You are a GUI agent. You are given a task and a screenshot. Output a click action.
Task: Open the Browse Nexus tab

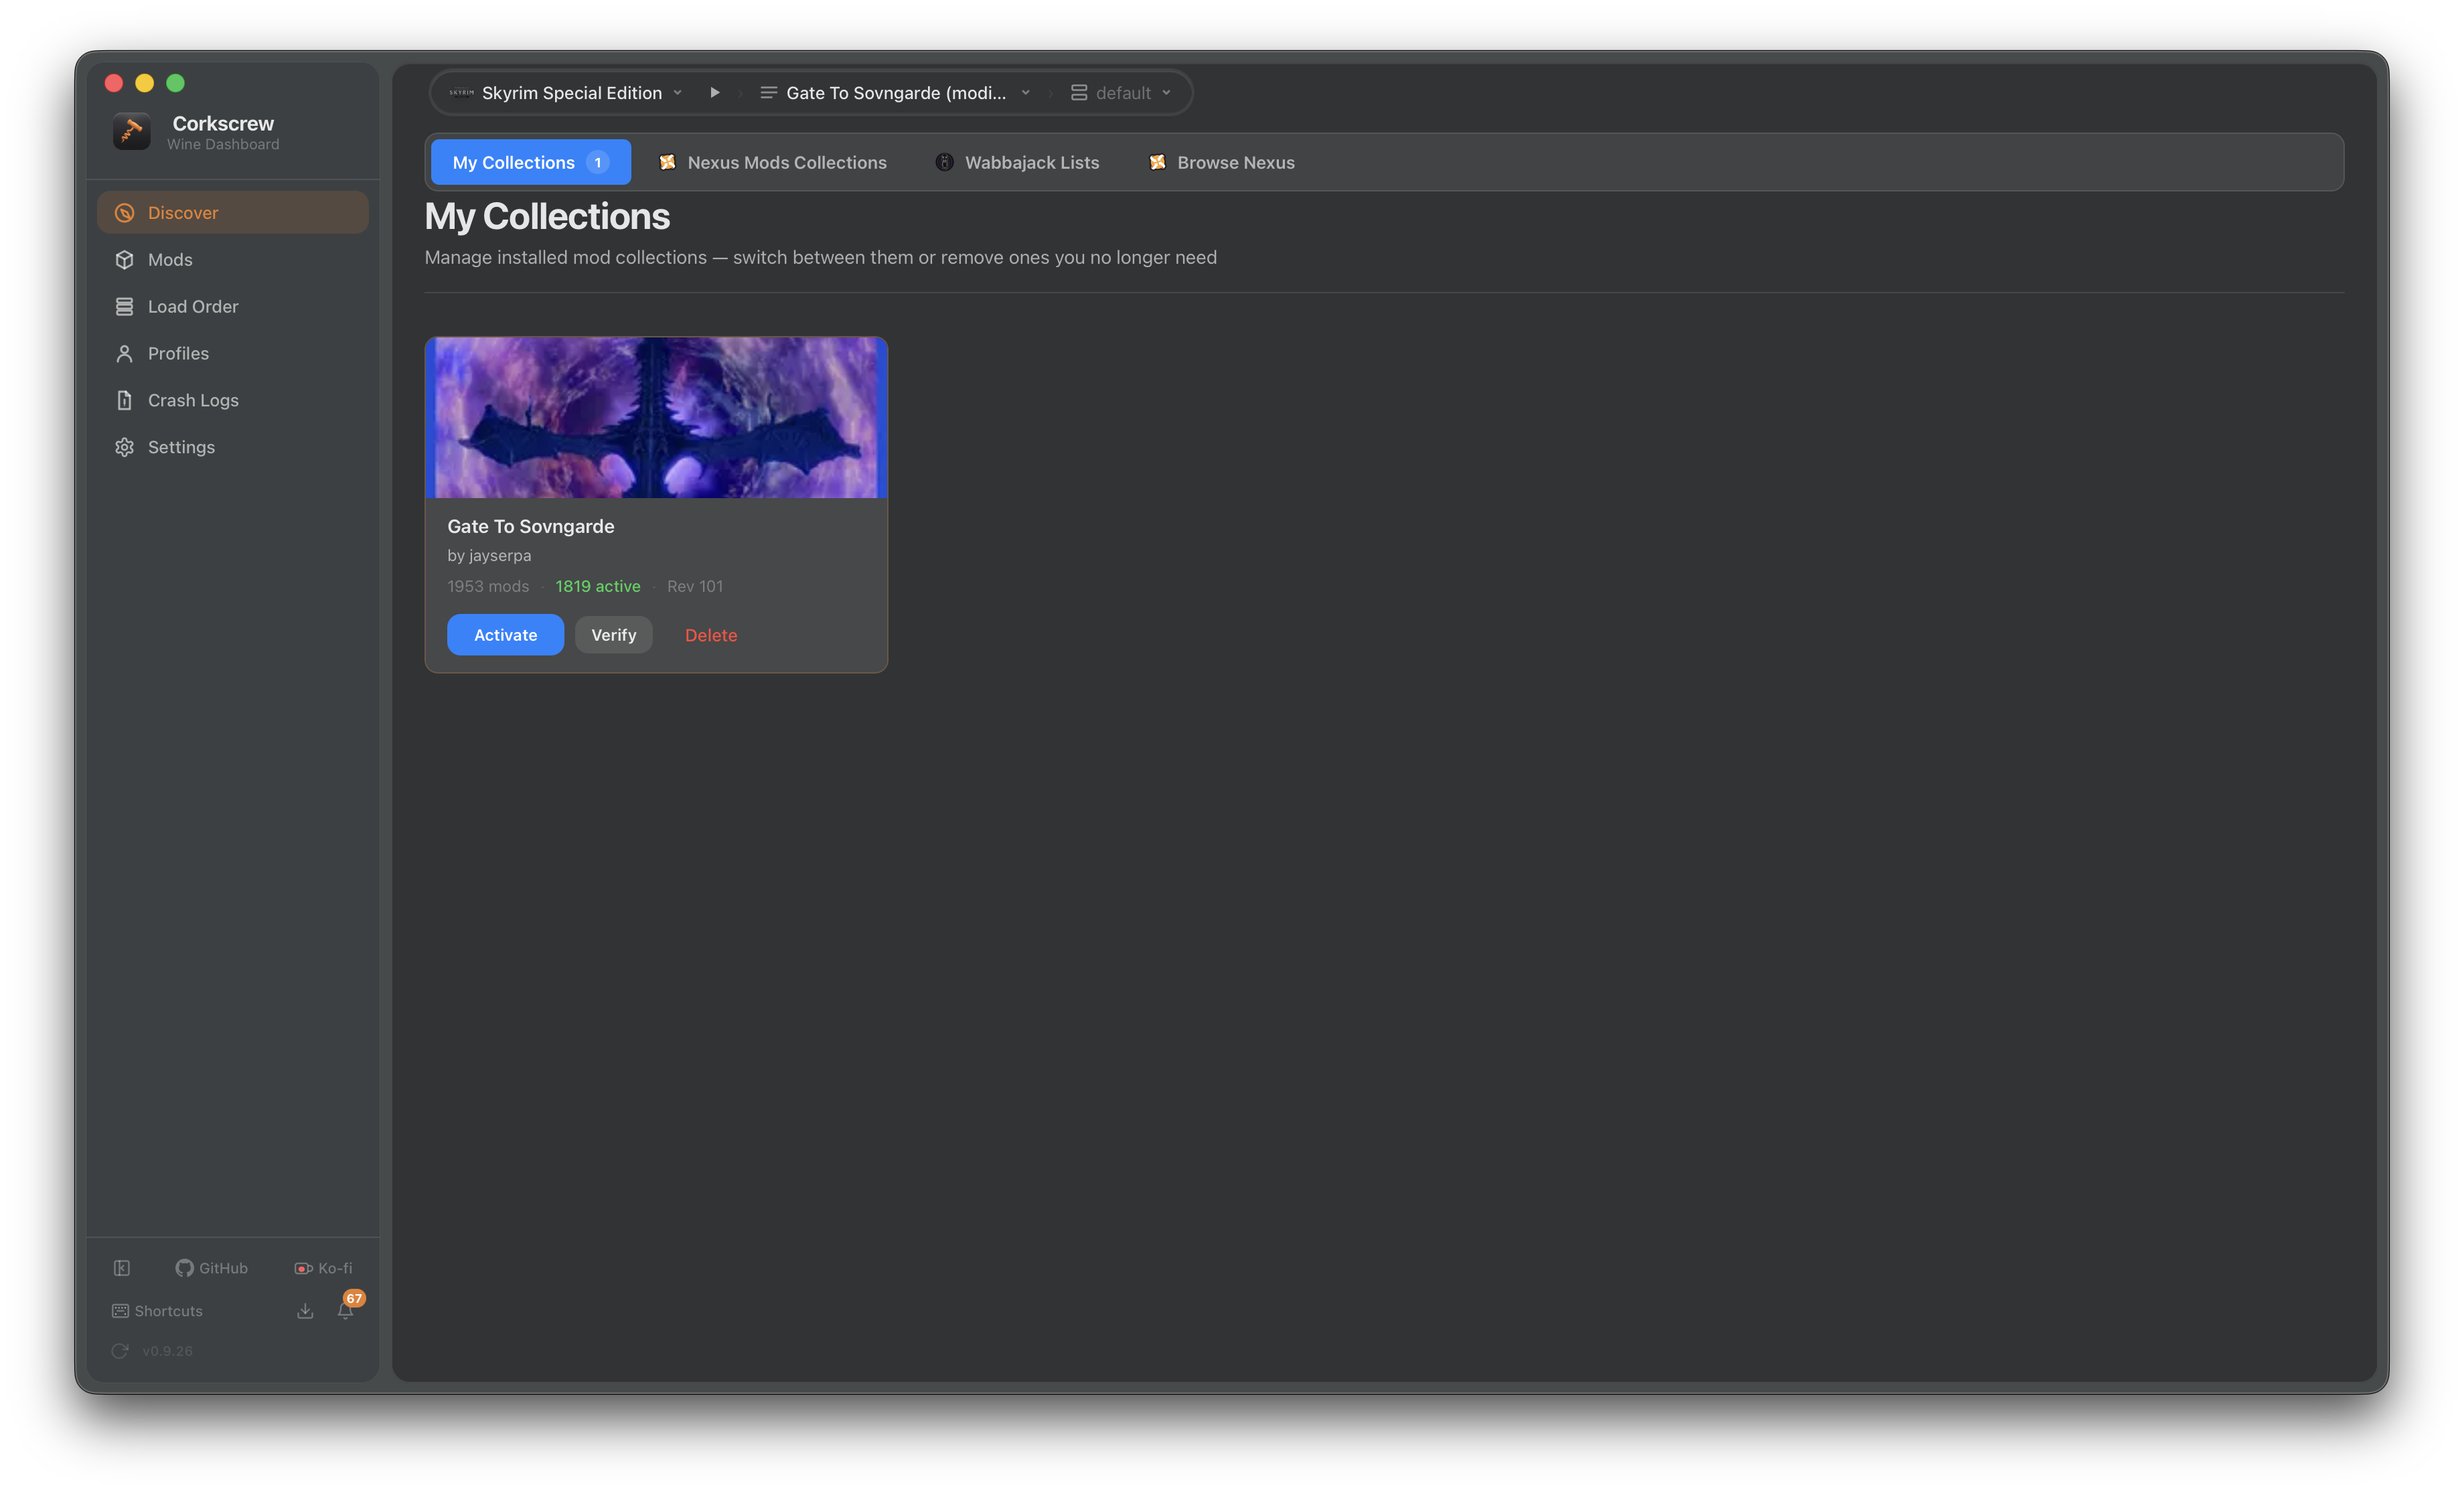tap(1222, 162)
